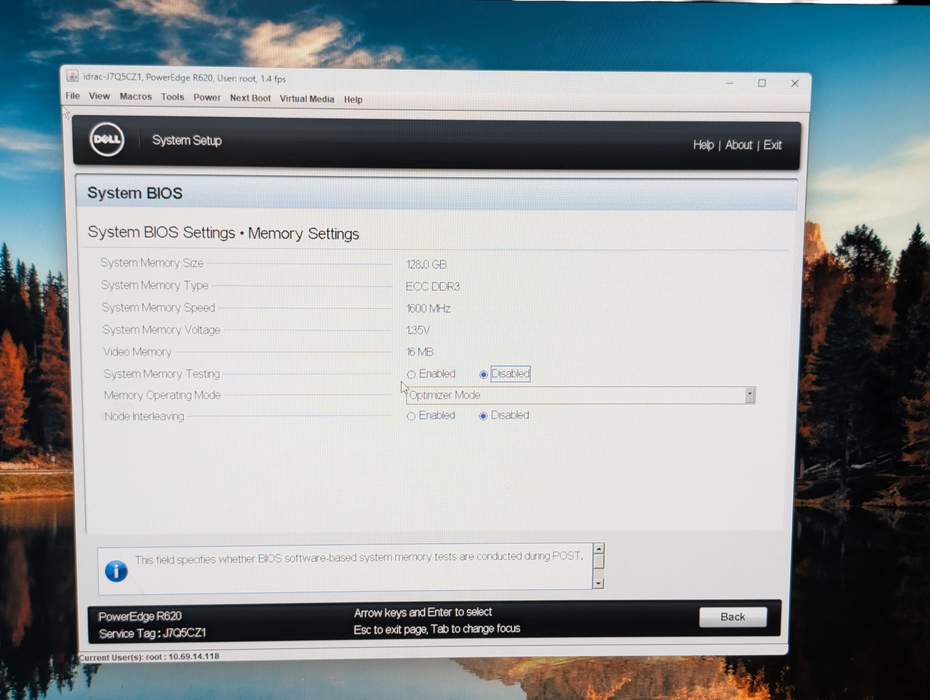The height and width of the screenshot is (700, 930).
Task: Click the Current User(s) status bar text
Action: click(149, 657)
